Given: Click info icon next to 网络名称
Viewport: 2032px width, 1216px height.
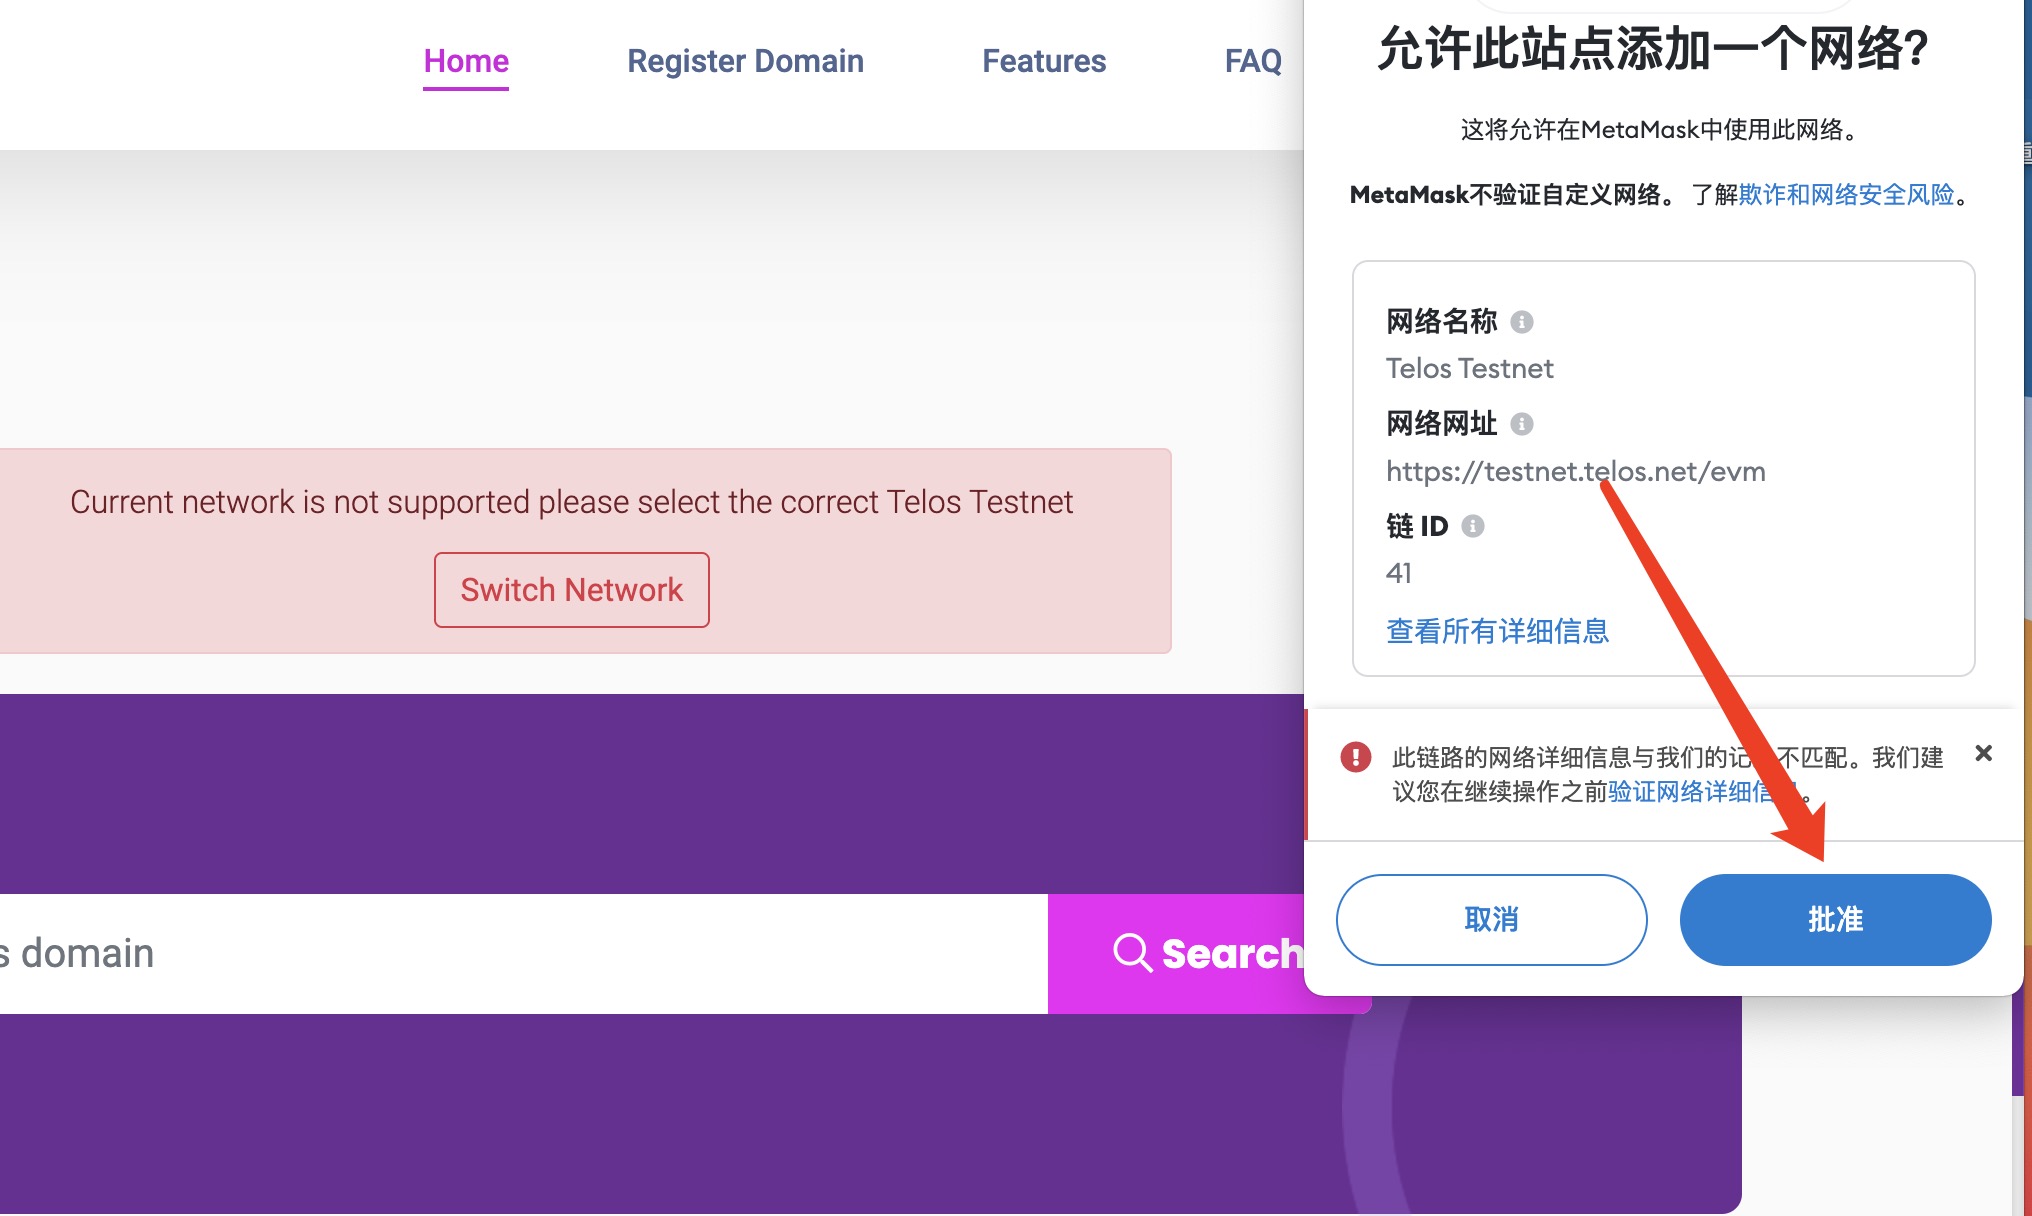Looking at the screenshot, I should 1521,322.
